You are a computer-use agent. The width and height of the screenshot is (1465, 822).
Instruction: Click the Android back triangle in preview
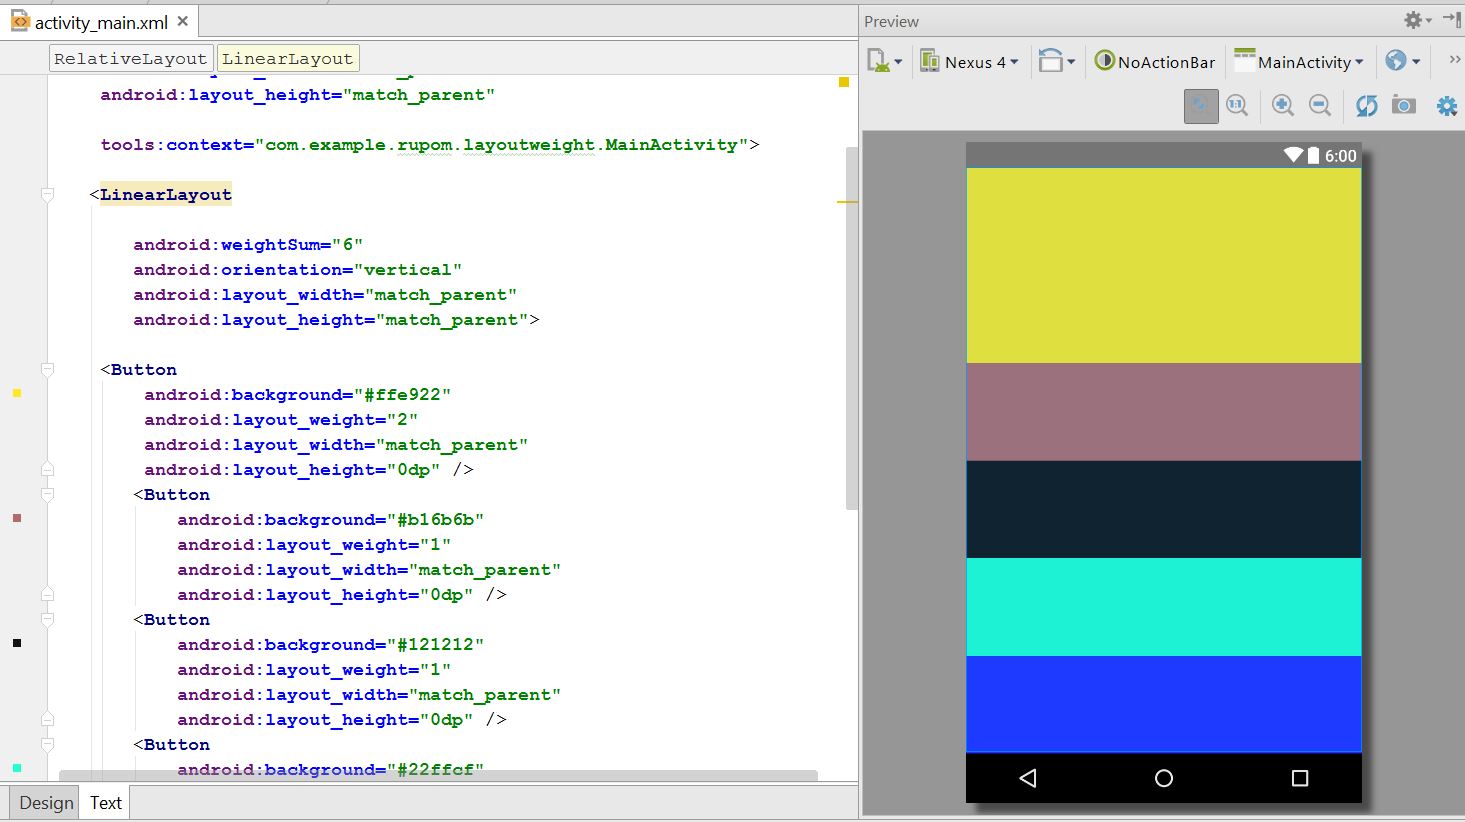point(1028,778)
